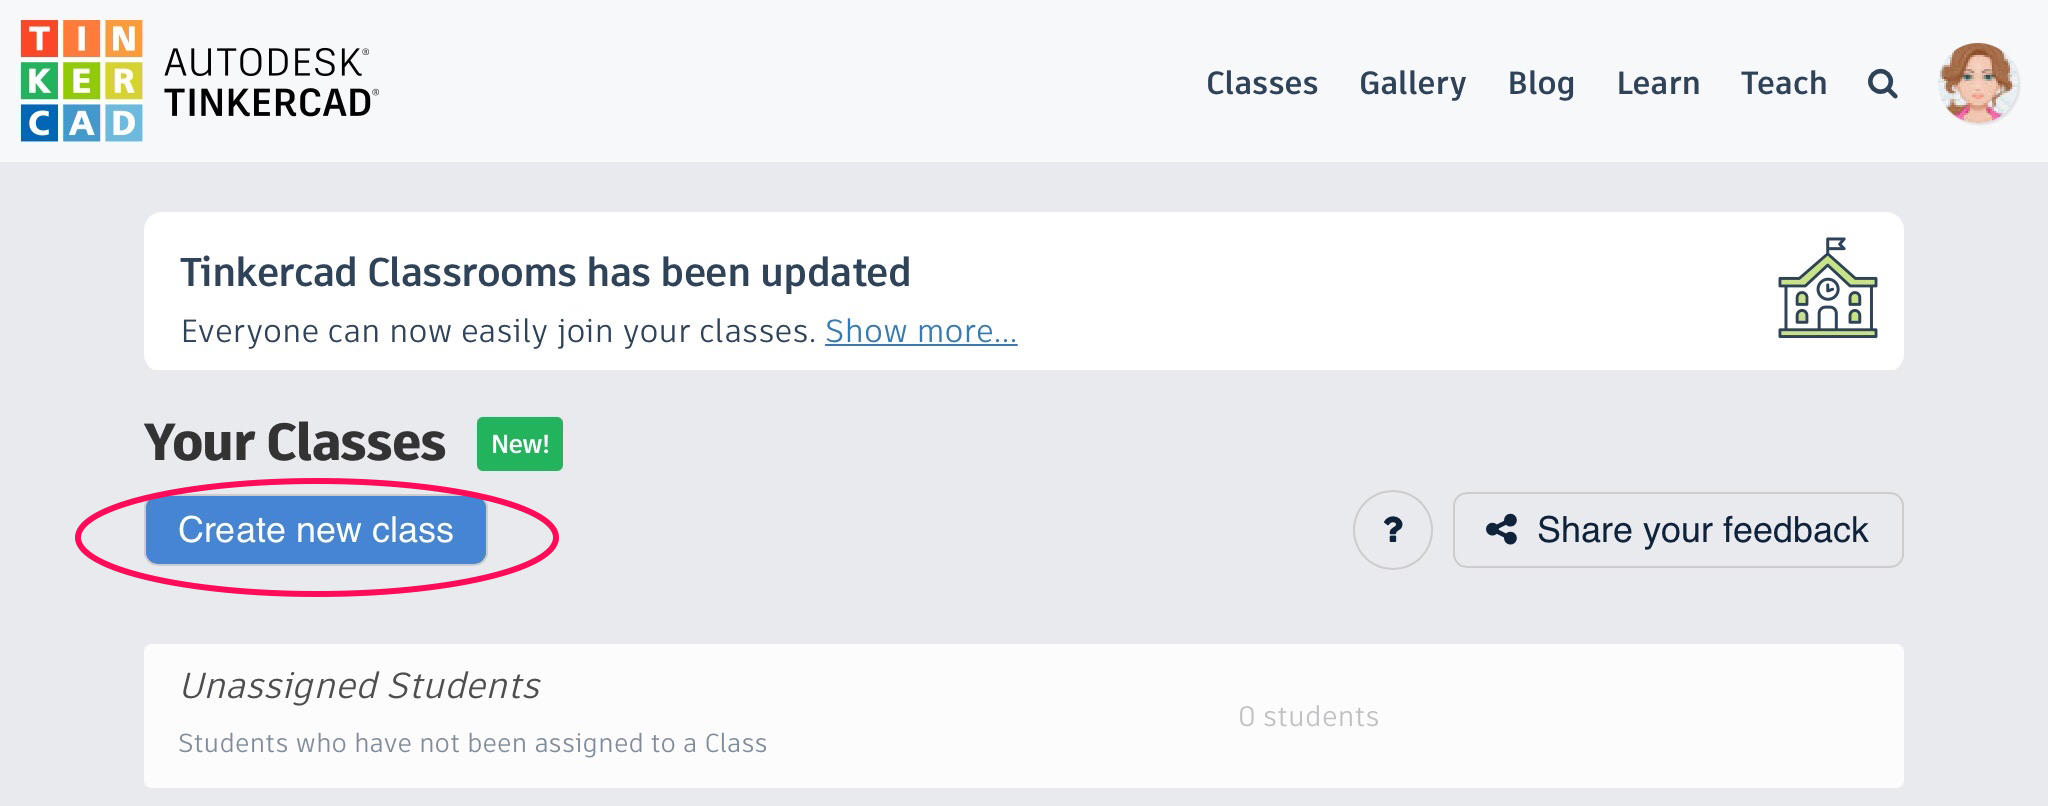Click the Create new class button
The image size is (2048, 806).
(316, 530)
